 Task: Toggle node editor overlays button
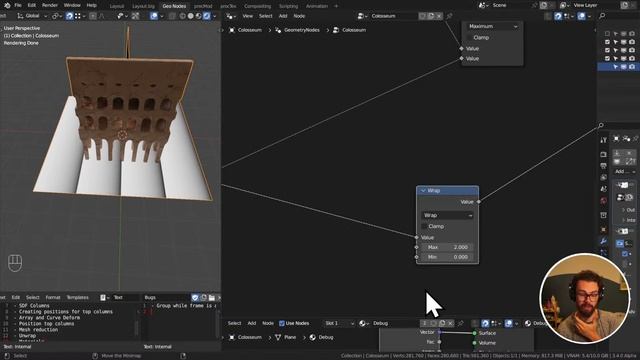click(x=581, y=16)
